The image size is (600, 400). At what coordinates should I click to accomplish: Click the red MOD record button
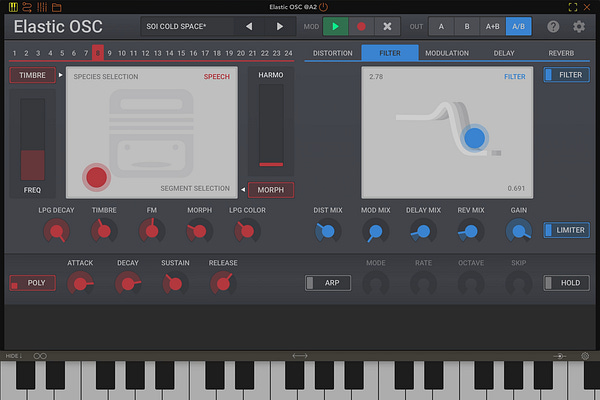click(x=361, y=26)
